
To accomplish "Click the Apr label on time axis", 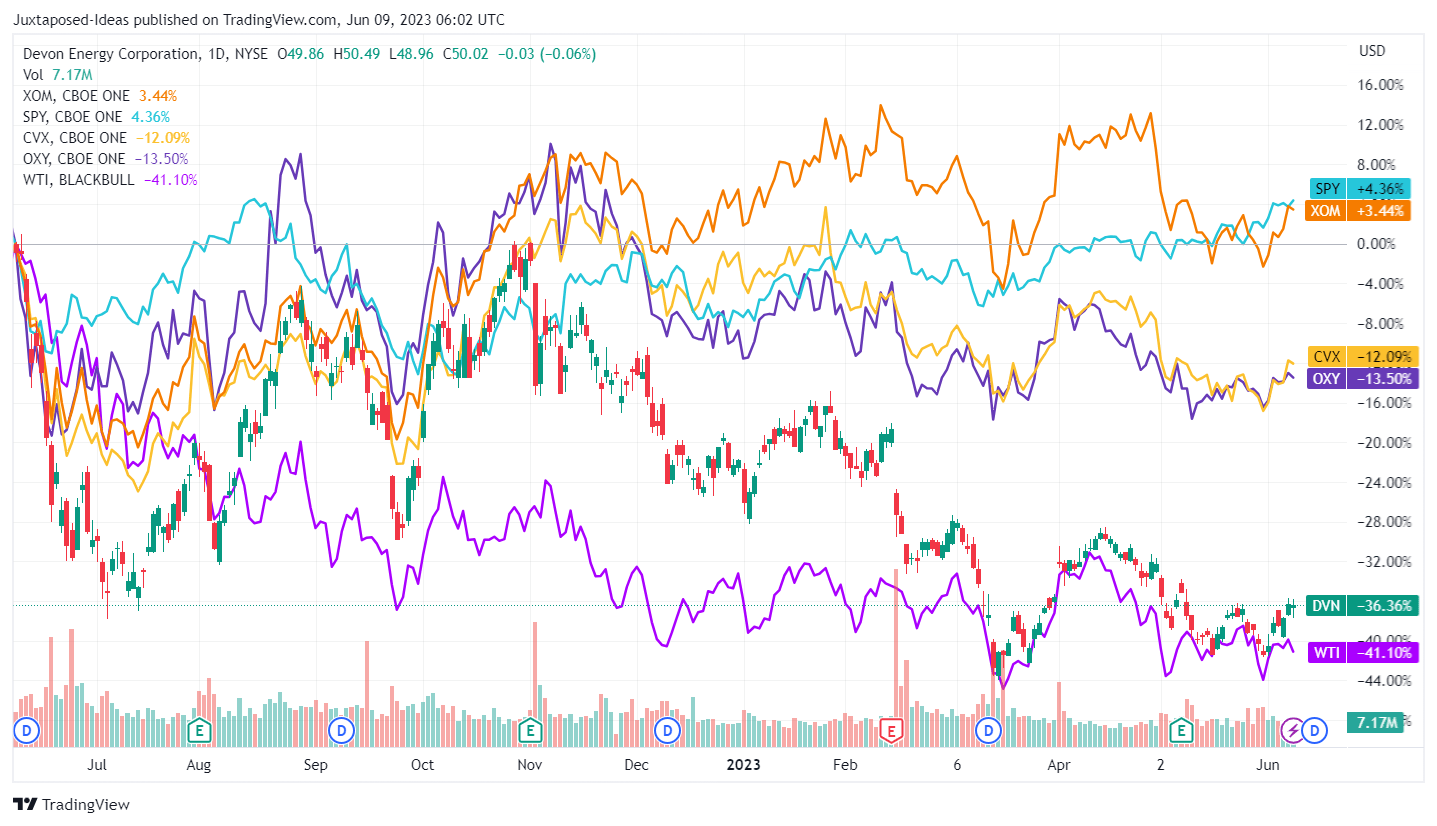I will pos(1058,765).
